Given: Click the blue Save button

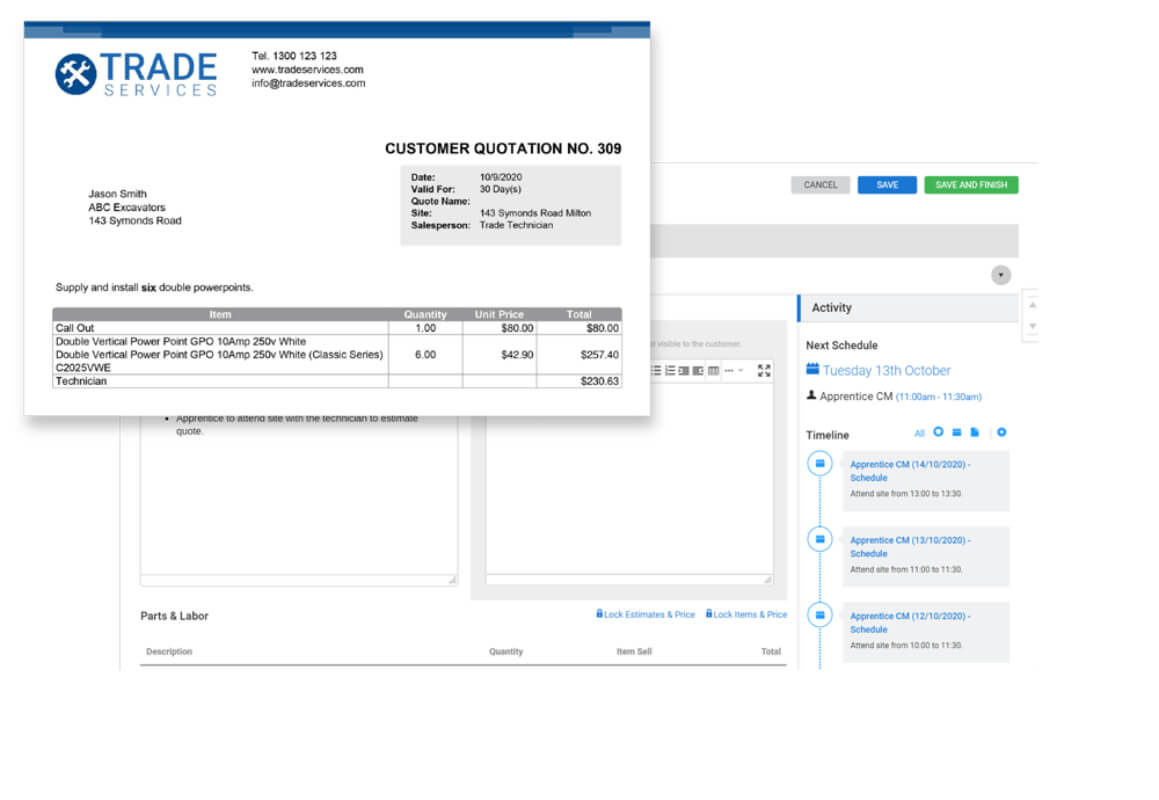Looking at the screenshot, I should pyautogui.click(x=887, y=185).
